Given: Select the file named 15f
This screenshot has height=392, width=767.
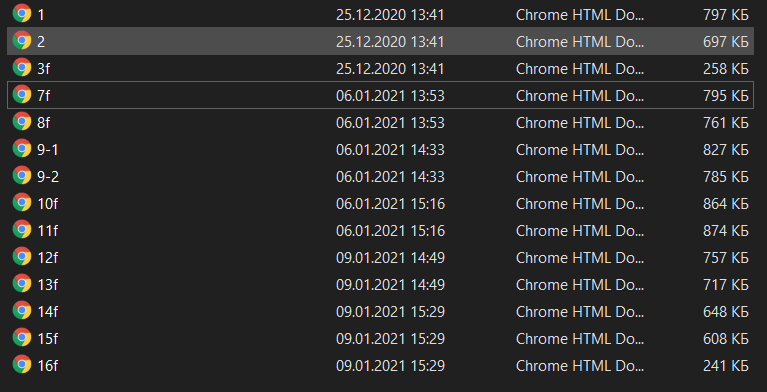Looking at the screenshot, I should tap(47, 338).
